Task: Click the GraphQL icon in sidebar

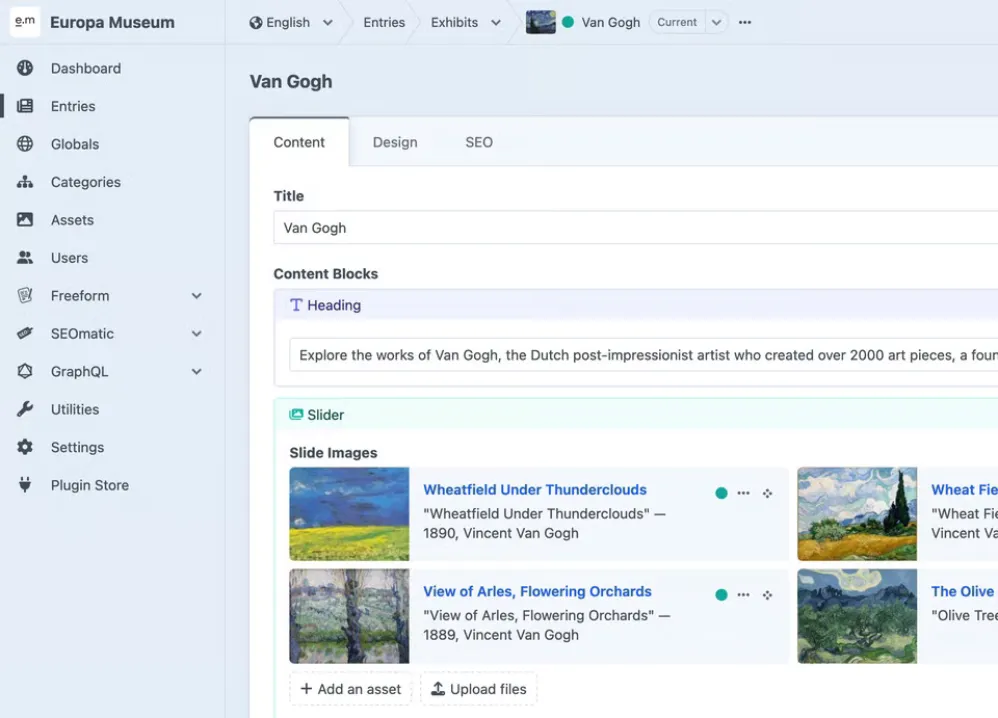Action: pyautogui.click(x=25, y=371)
